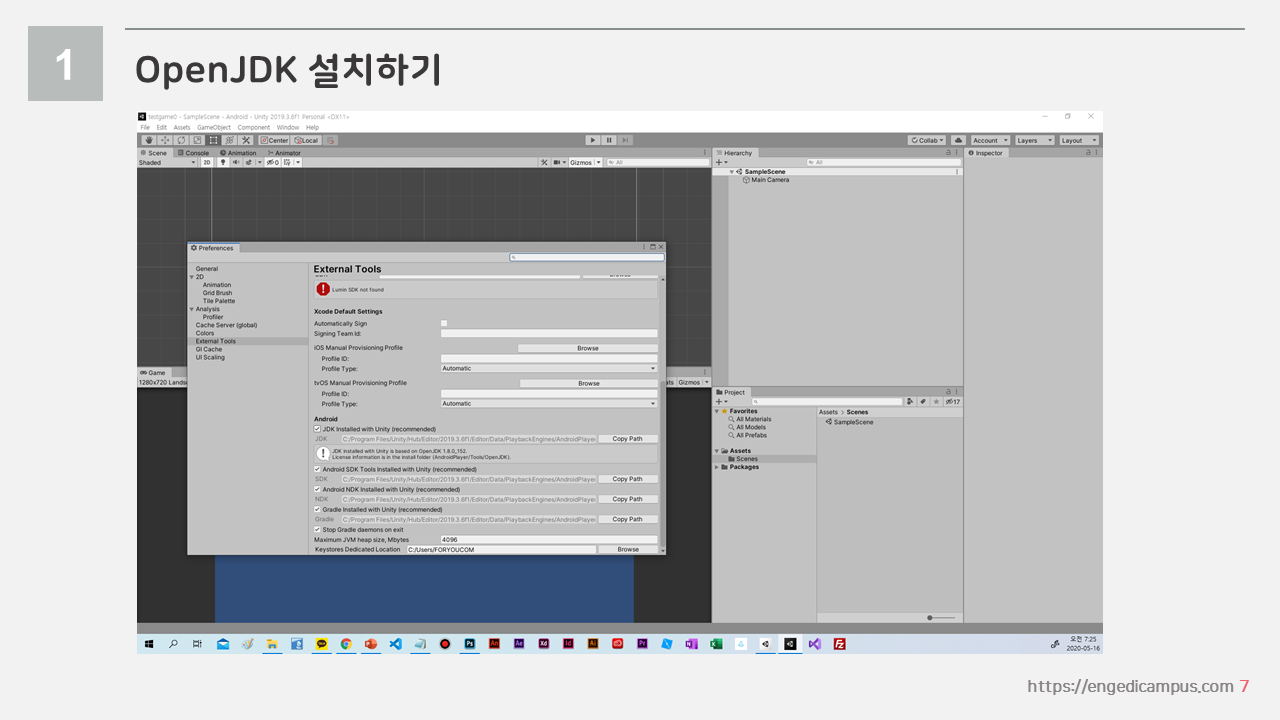Open the Window menu

(288, 127)
